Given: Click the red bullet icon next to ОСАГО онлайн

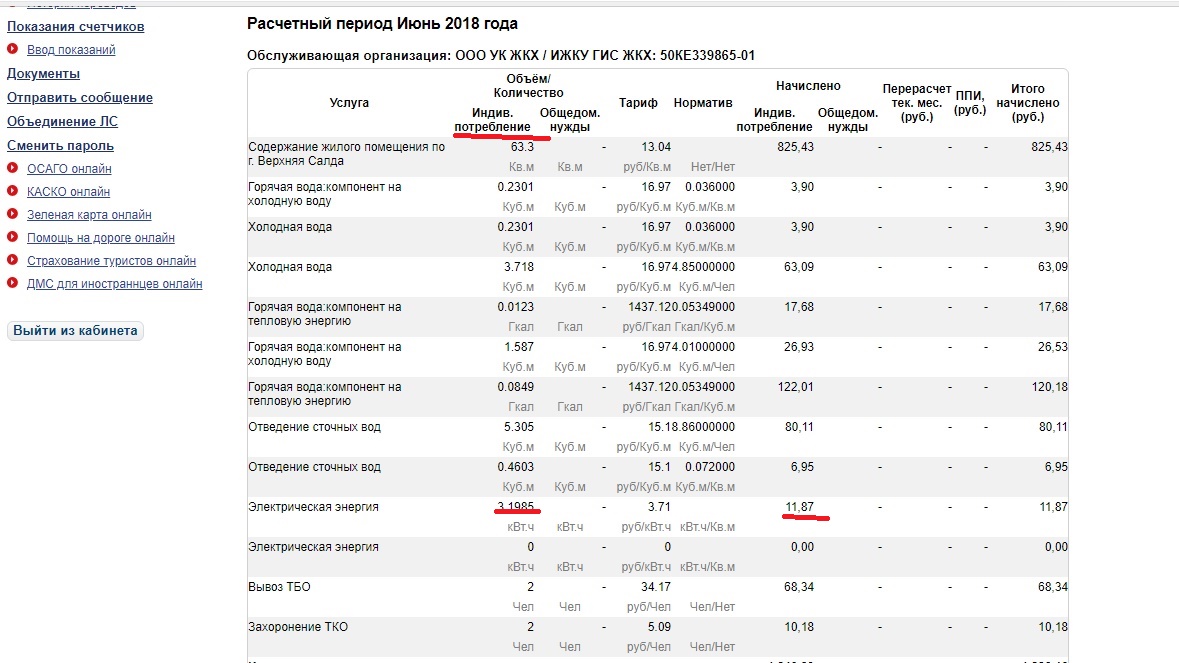Looking at the screenshot, I should (12, 169).
